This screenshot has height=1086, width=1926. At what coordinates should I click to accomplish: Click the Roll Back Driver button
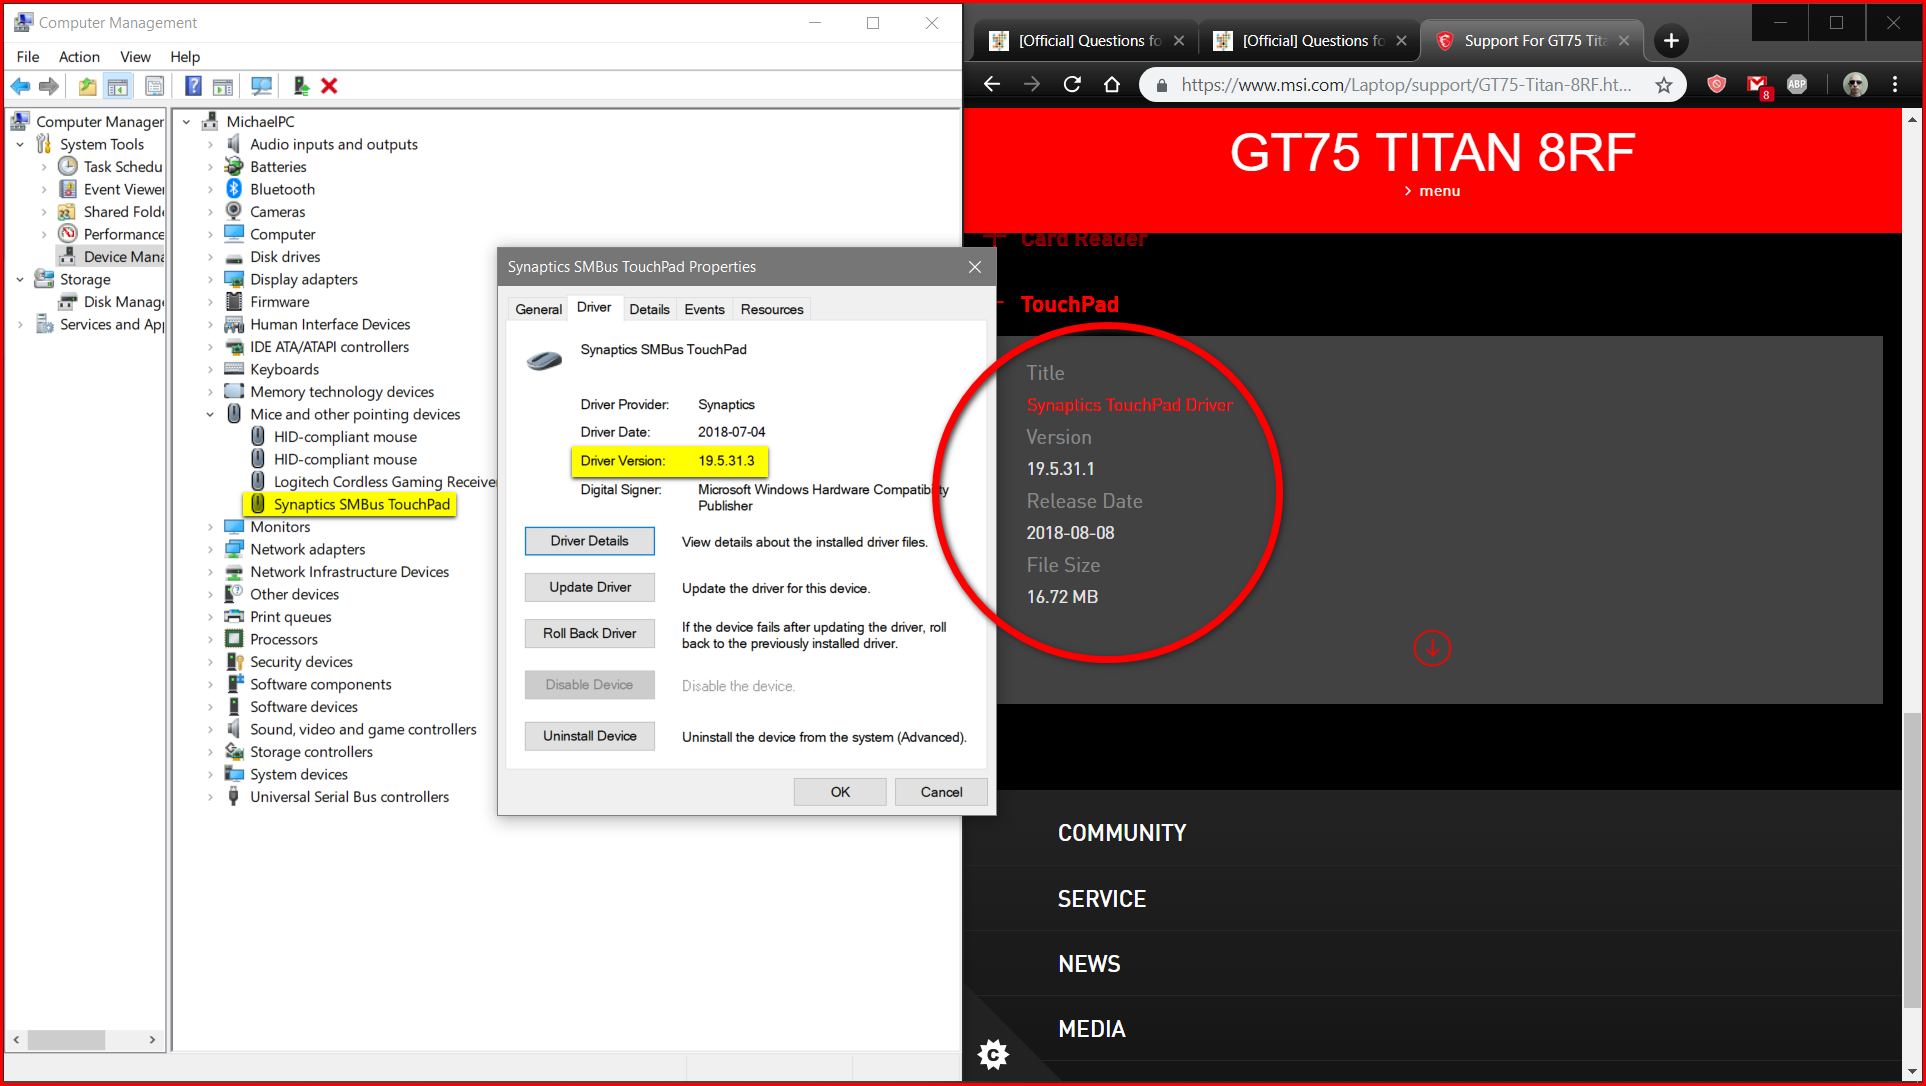click(x=590, y=633)
